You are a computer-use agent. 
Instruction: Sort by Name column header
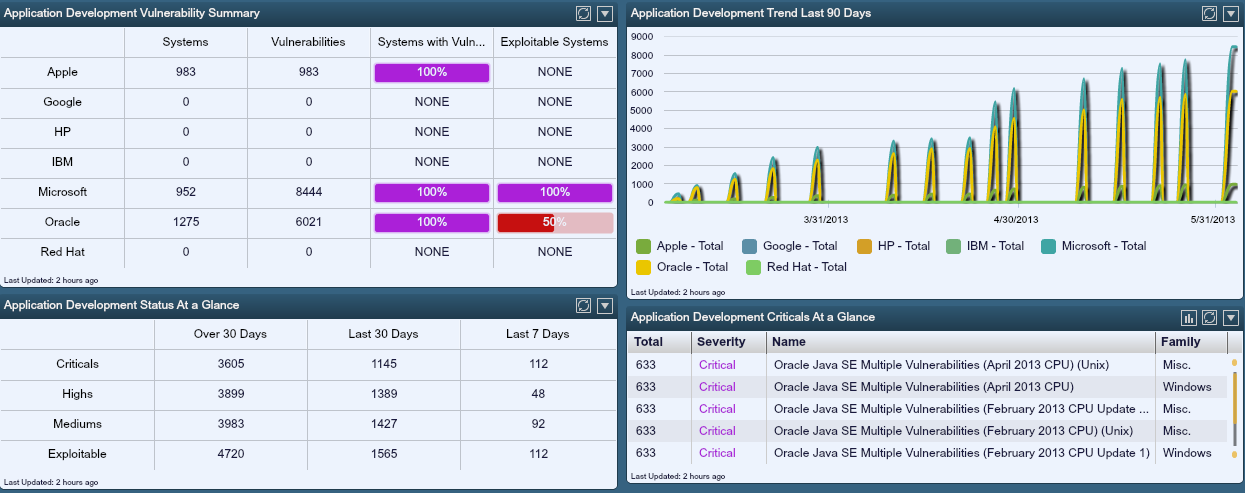[x=961, y=342]
